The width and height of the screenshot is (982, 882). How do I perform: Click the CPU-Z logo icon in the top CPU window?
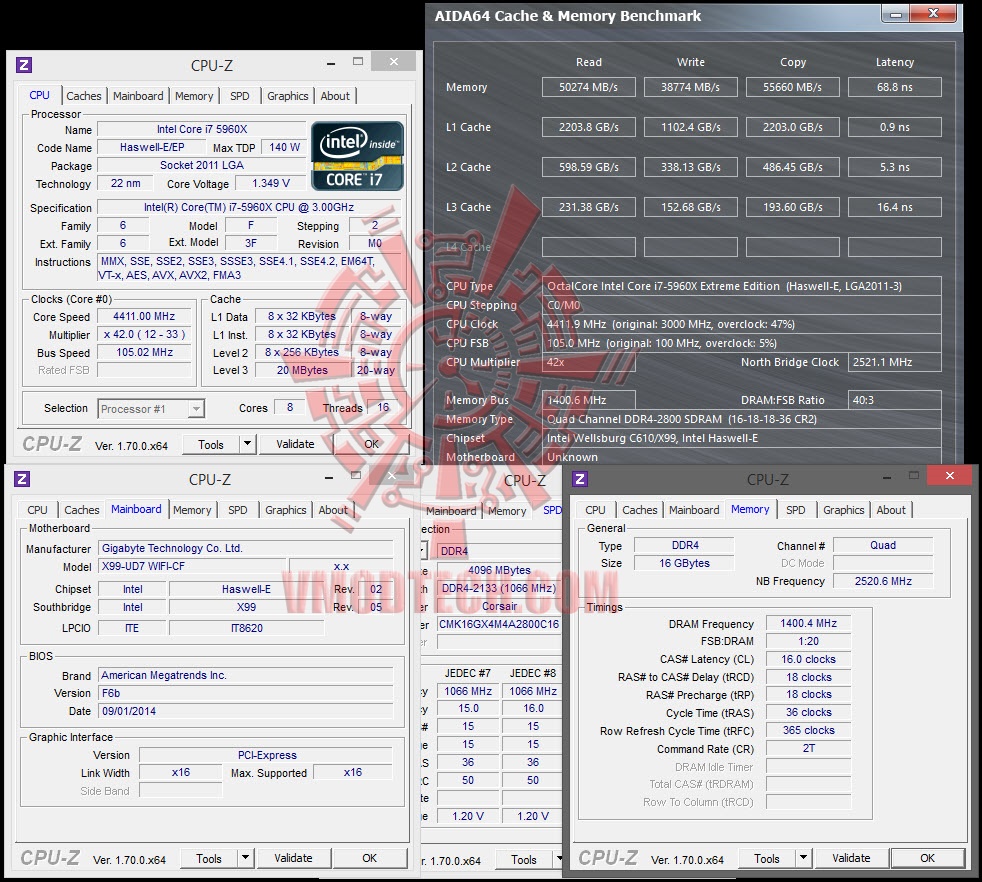point(23,65)
